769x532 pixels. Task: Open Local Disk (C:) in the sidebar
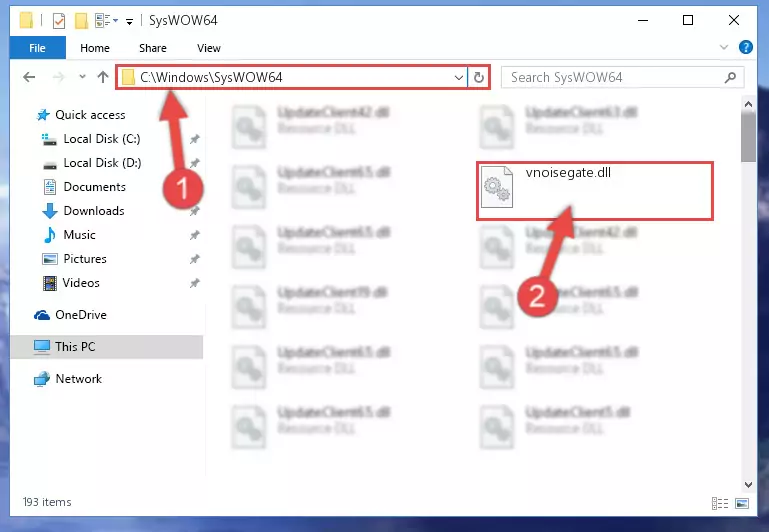pyautogui.click(x=102, y=139)
